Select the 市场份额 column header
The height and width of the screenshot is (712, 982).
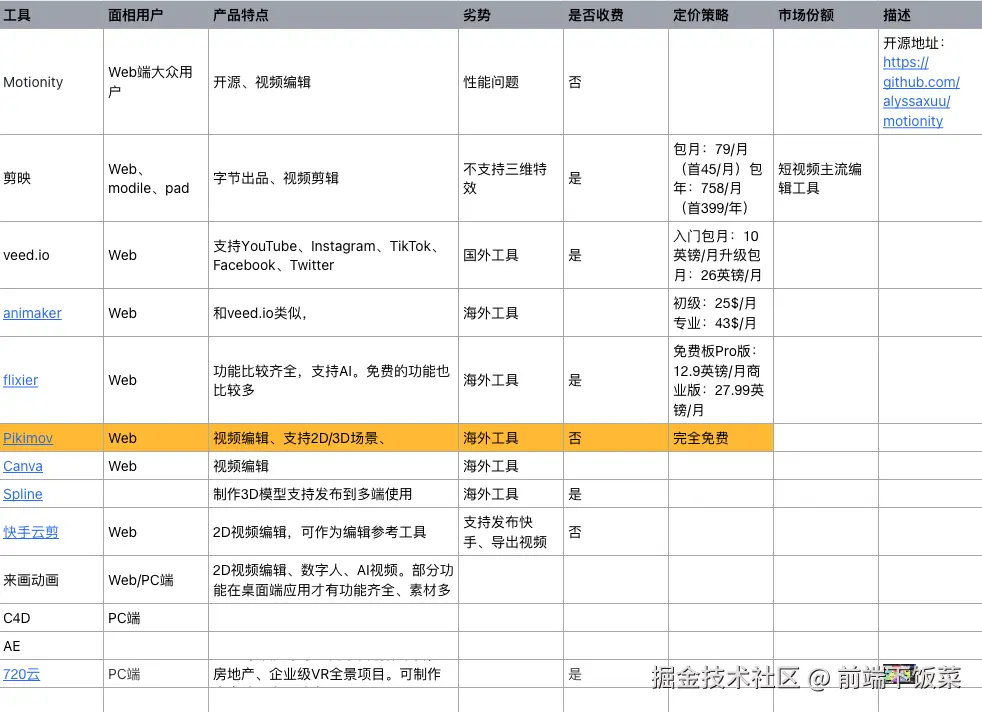[x=826, y=15]
